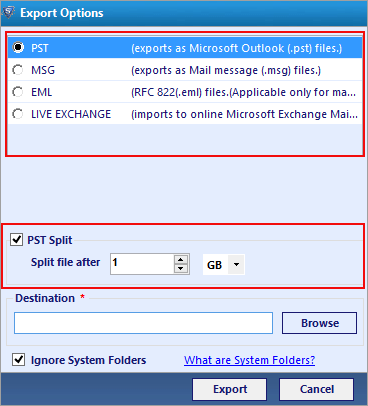Click the Browse button

click(319, 323)
